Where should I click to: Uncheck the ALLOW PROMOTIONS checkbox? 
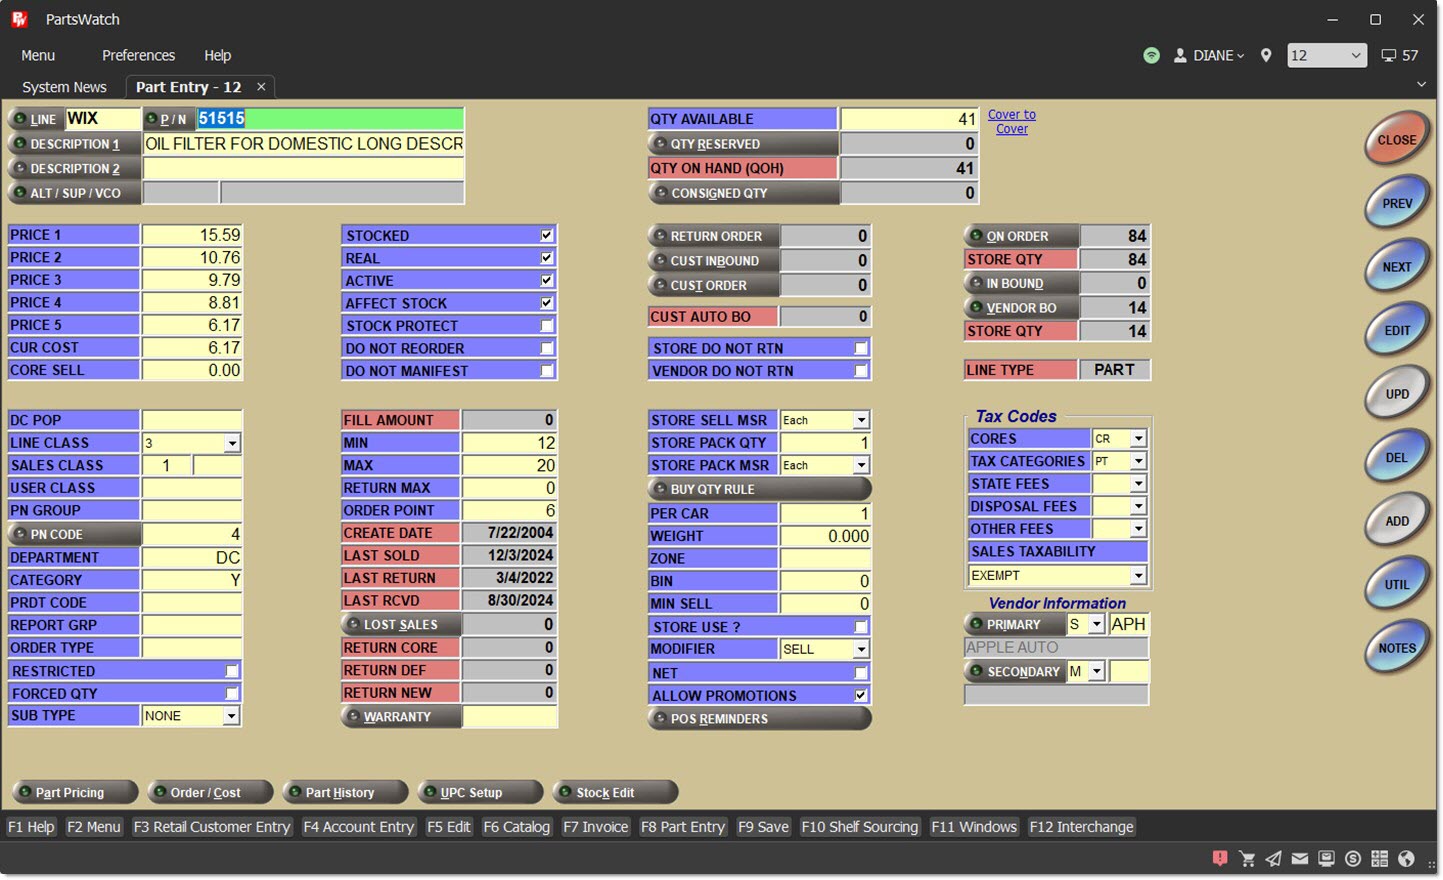coord(861,695)
